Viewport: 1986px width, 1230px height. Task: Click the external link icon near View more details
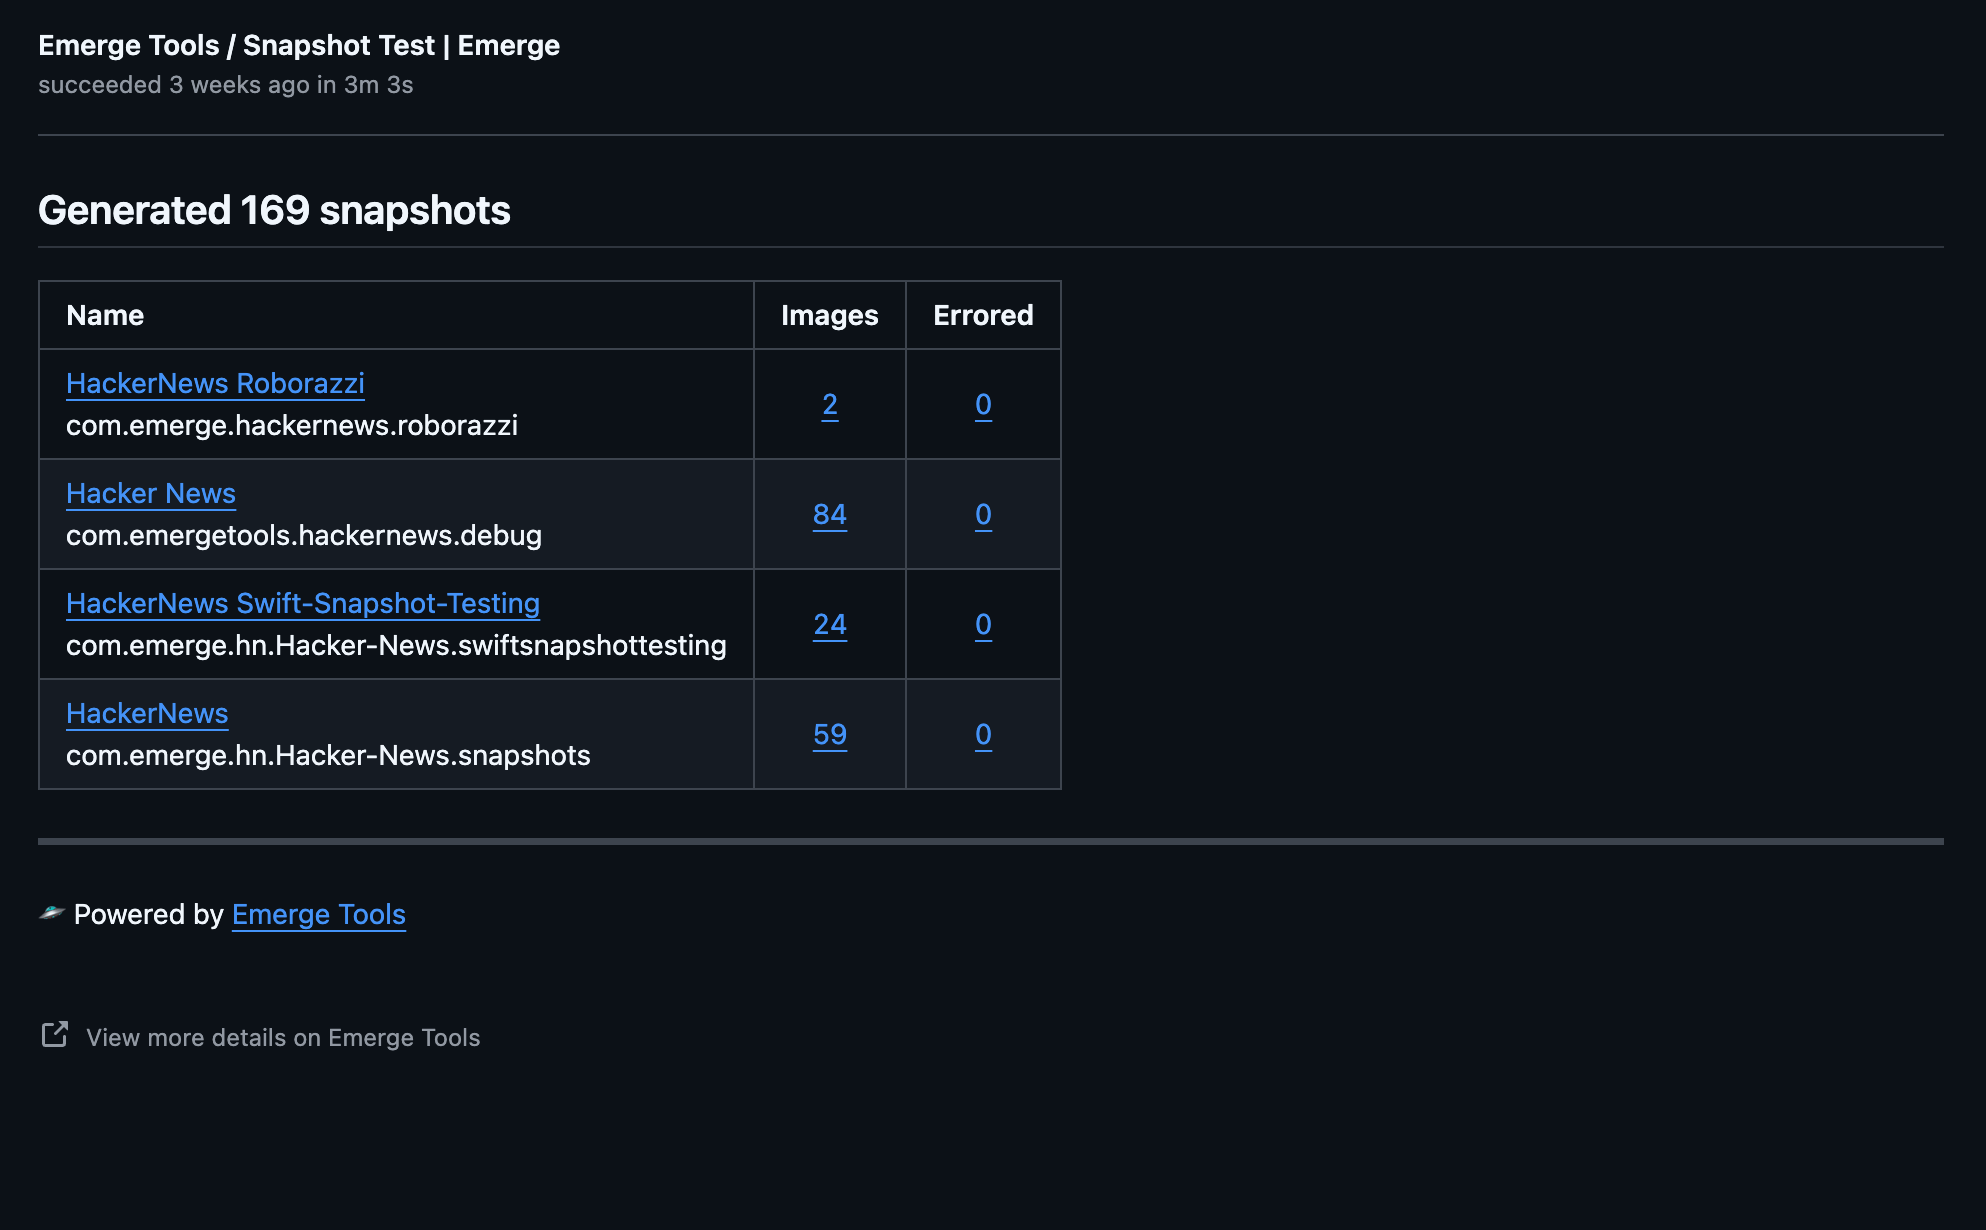tap(56, 1037)
